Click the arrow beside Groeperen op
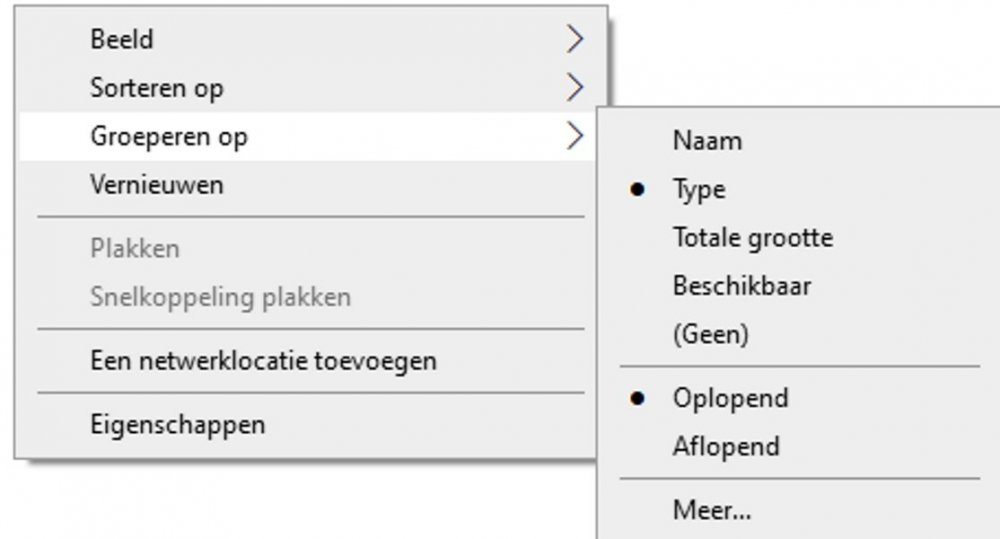 (574, 136)
